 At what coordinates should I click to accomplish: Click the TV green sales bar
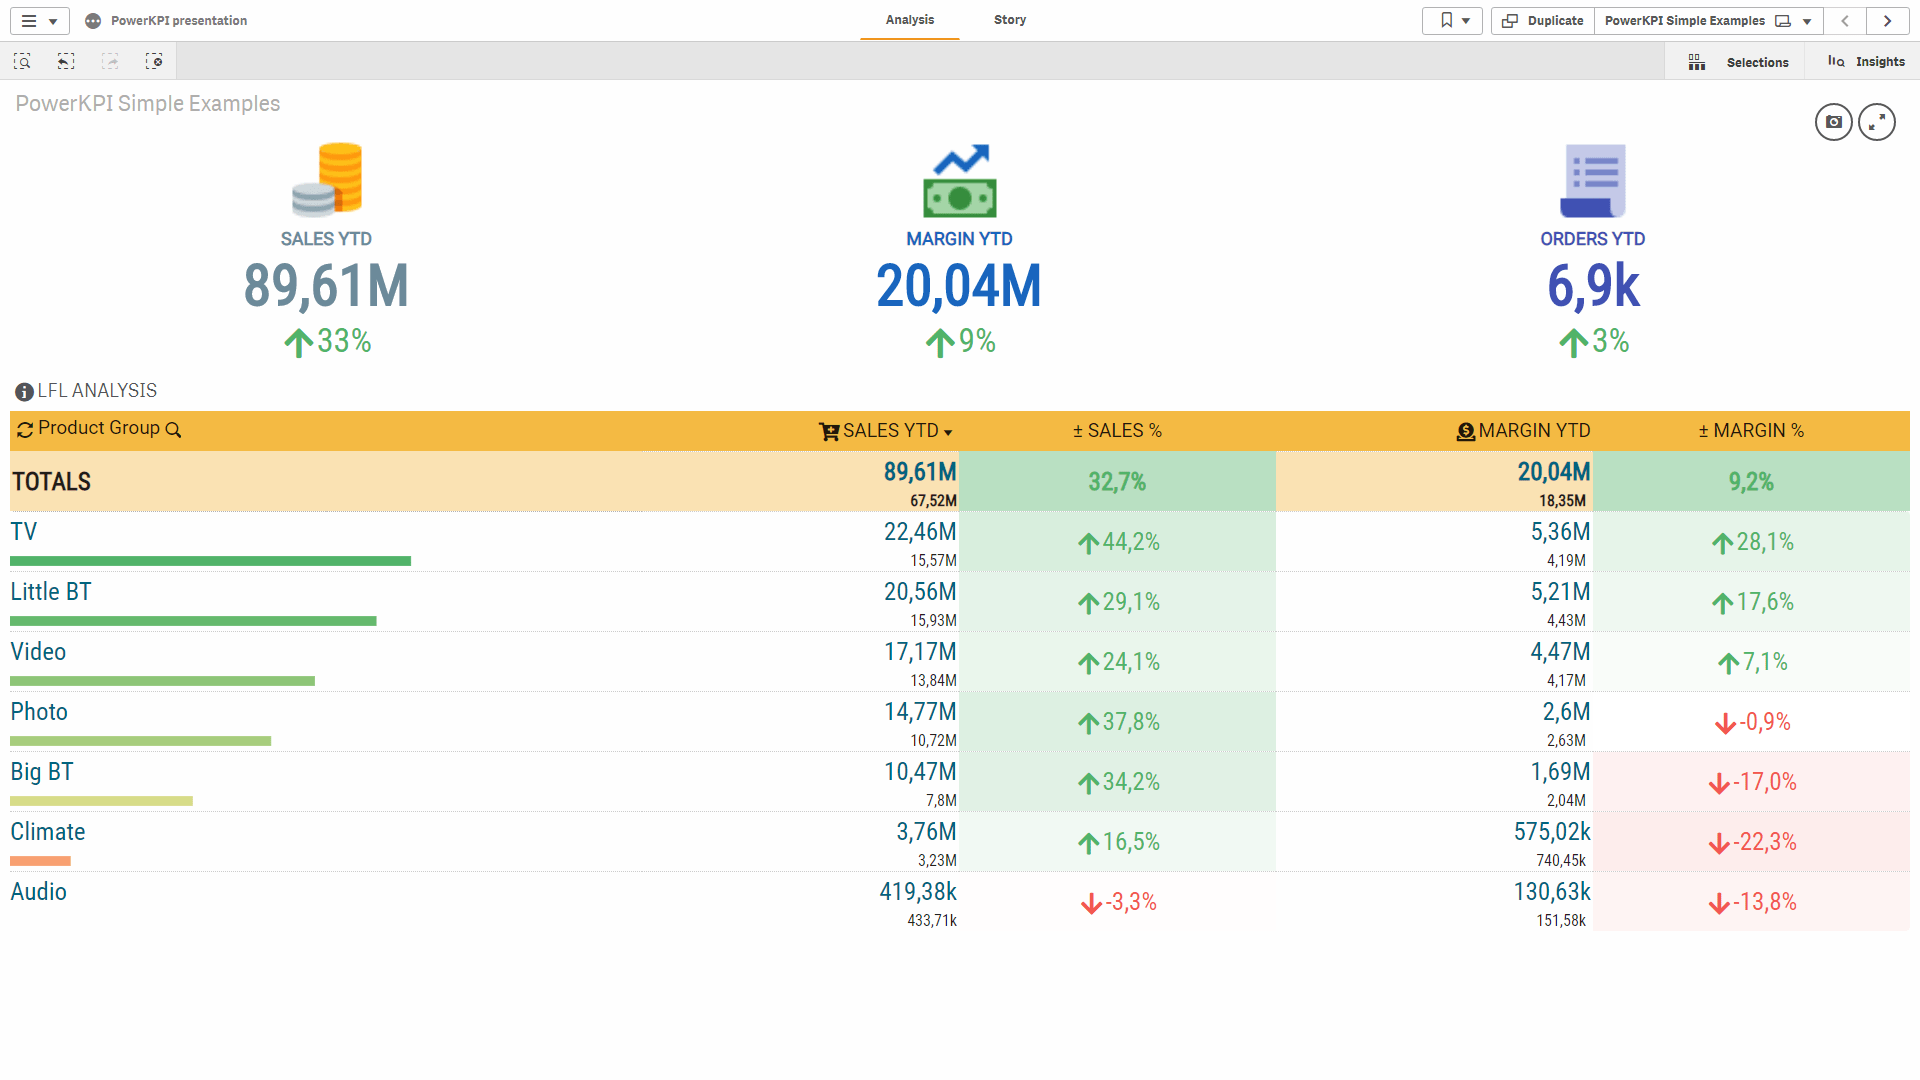[210, 561]
